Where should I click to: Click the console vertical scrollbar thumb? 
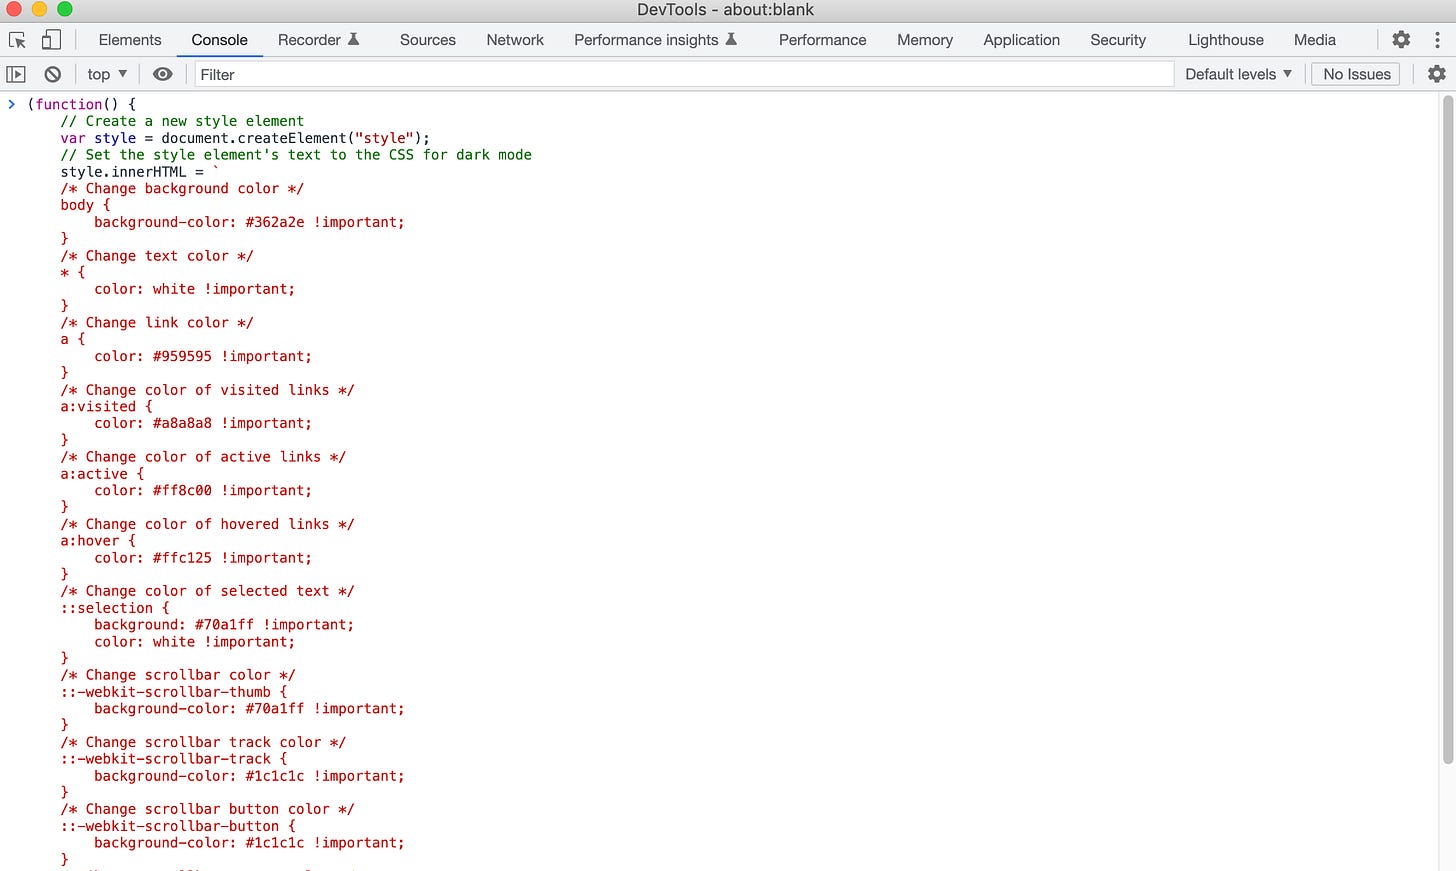click(1447, 428)
